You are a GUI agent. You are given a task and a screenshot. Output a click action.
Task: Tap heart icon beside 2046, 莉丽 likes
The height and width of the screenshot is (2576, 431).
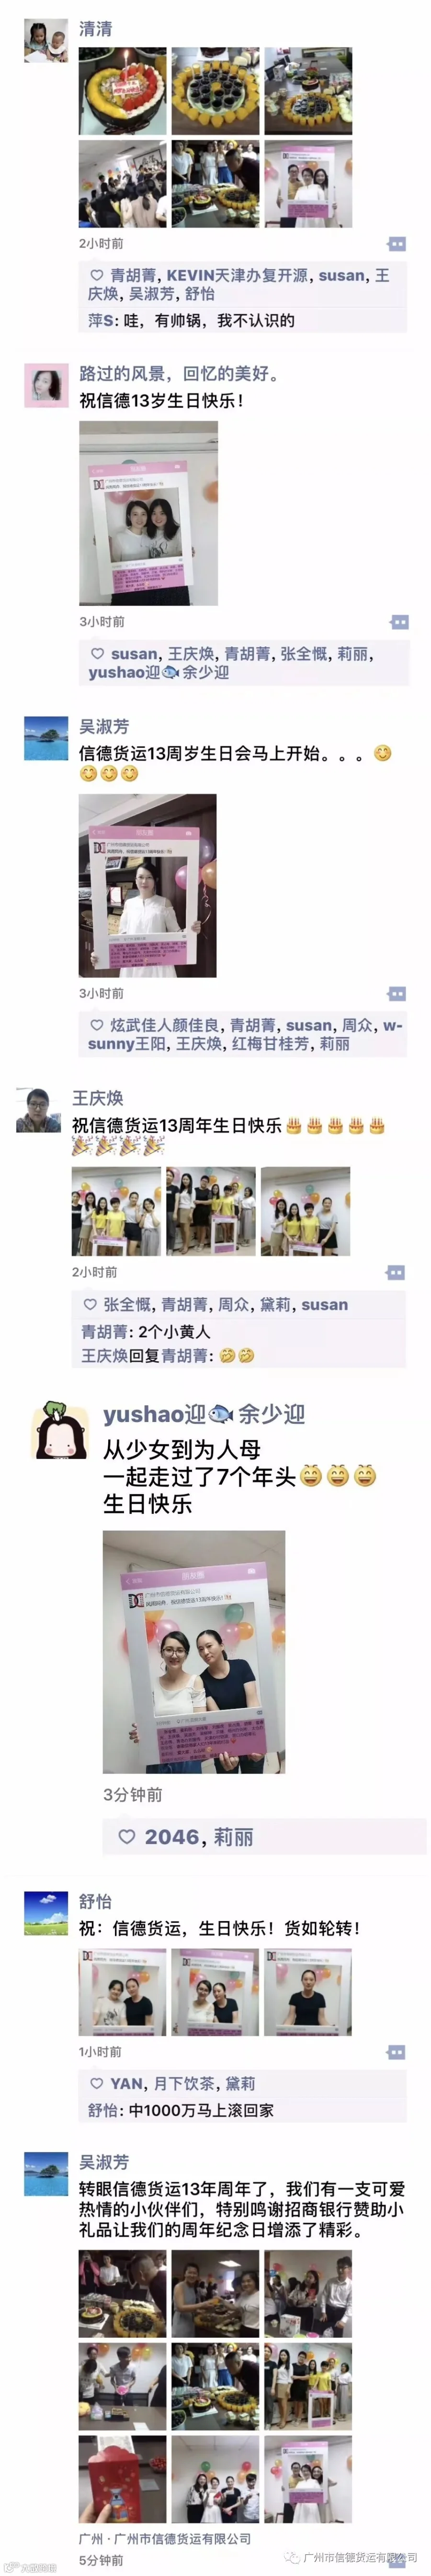point(127,1836)
